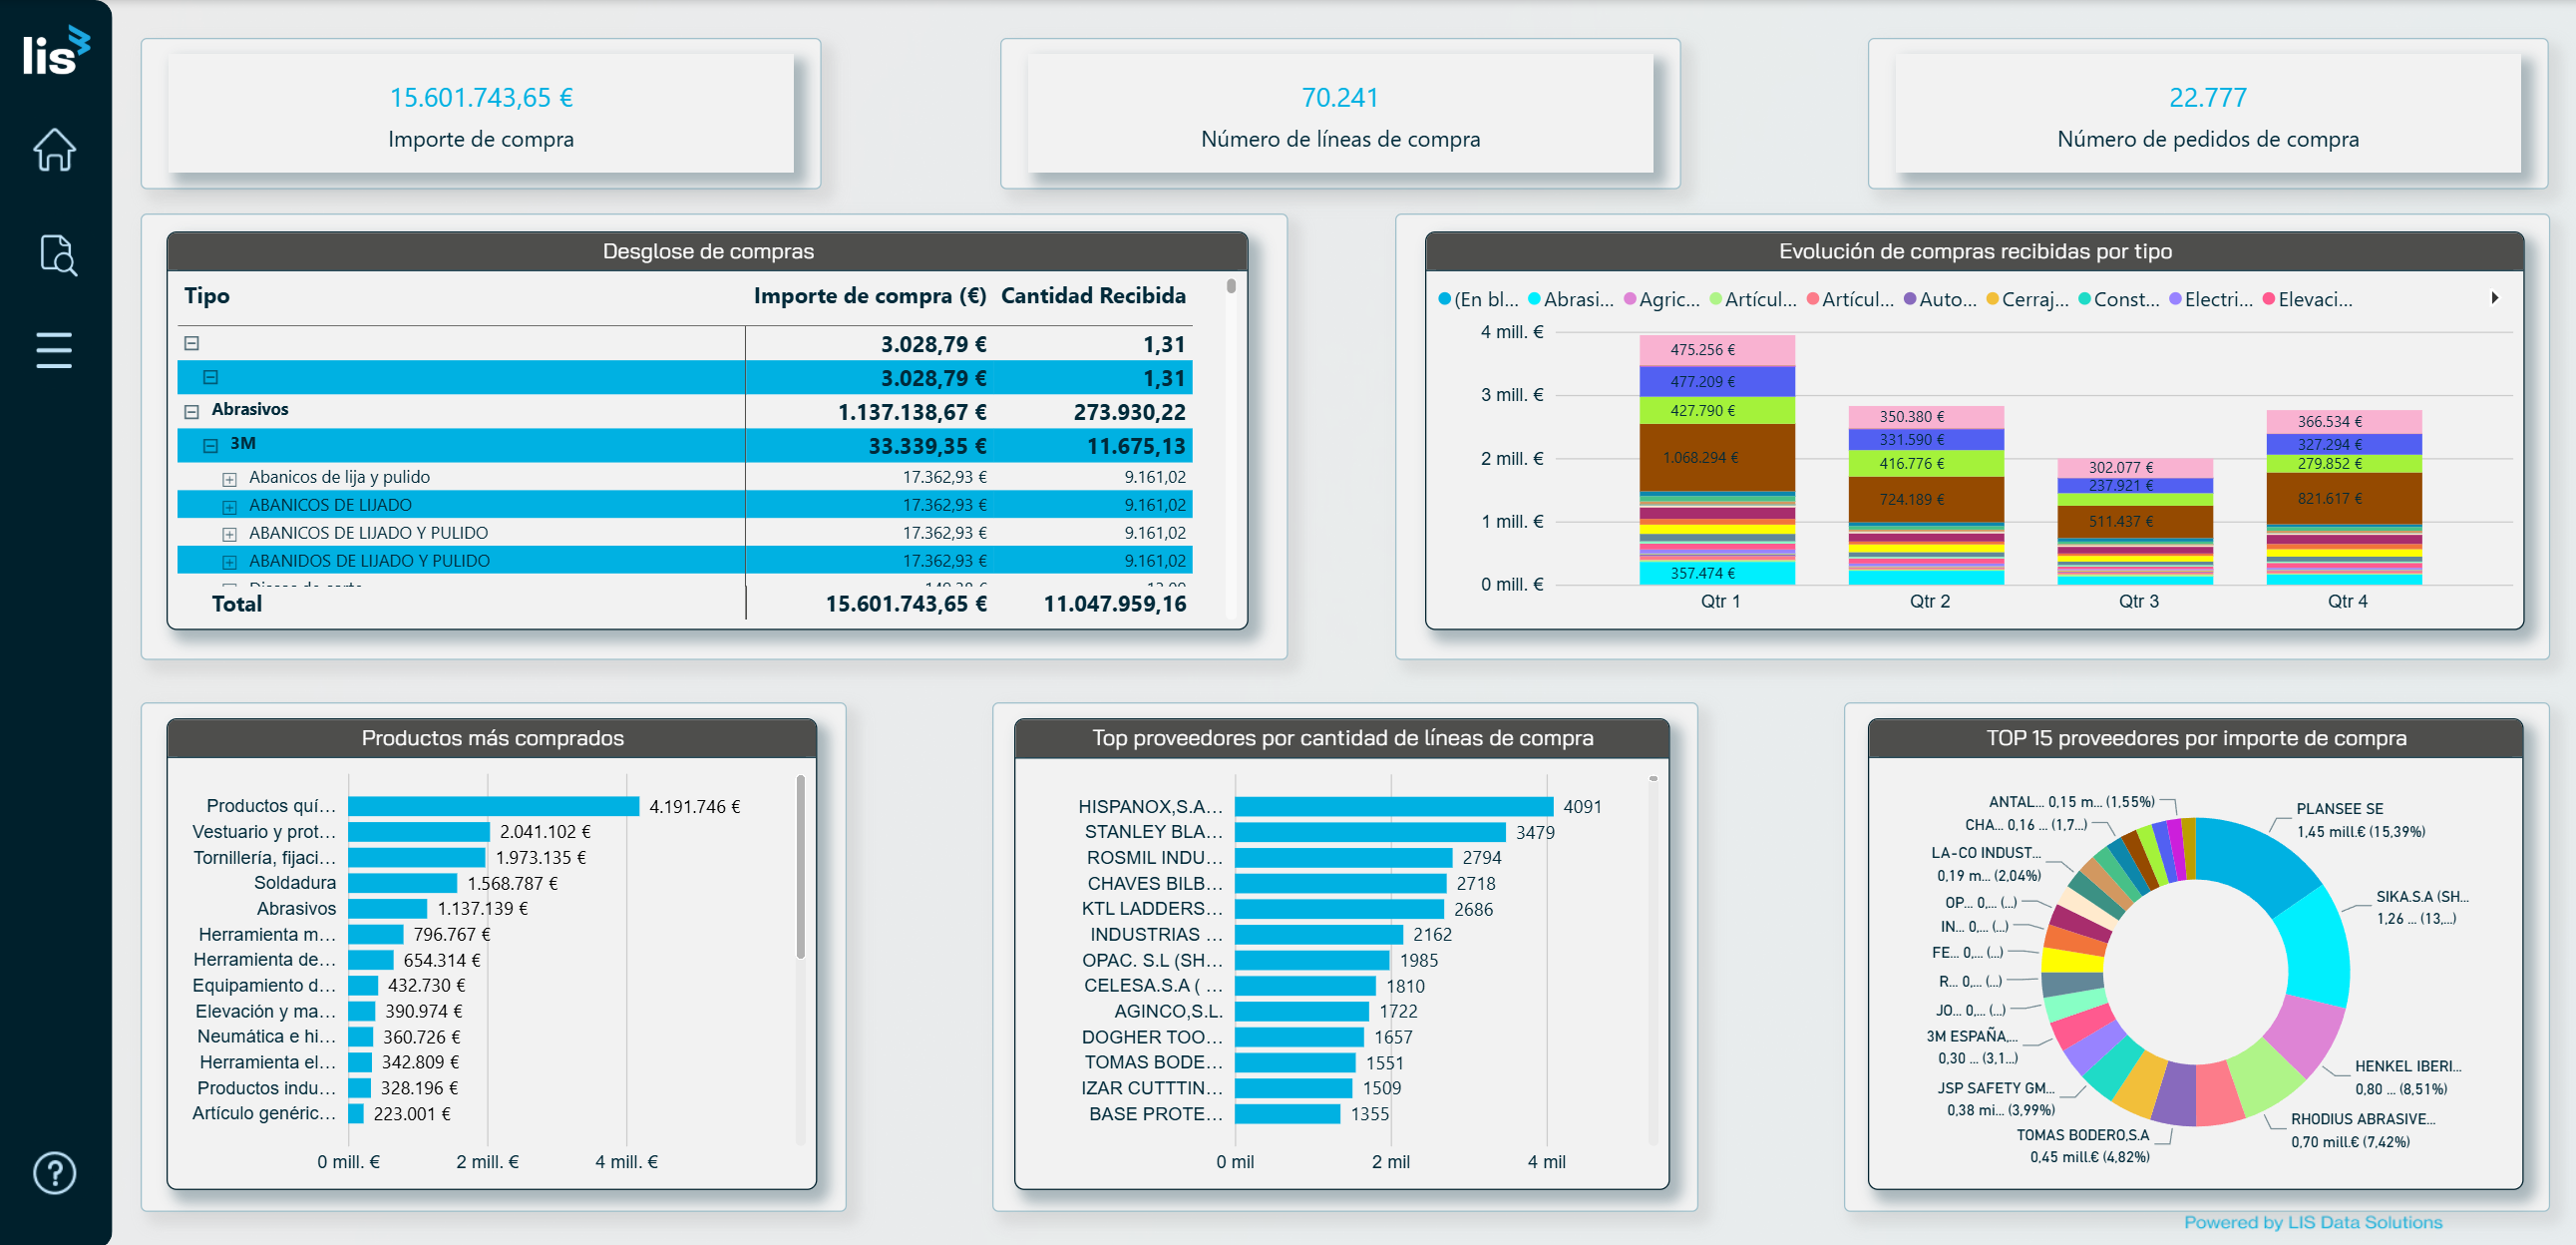Viewport: 2576px width, 1245px height.
Task: Sort by Cantidad Recibida column header
Action: tap(1092, 296)
